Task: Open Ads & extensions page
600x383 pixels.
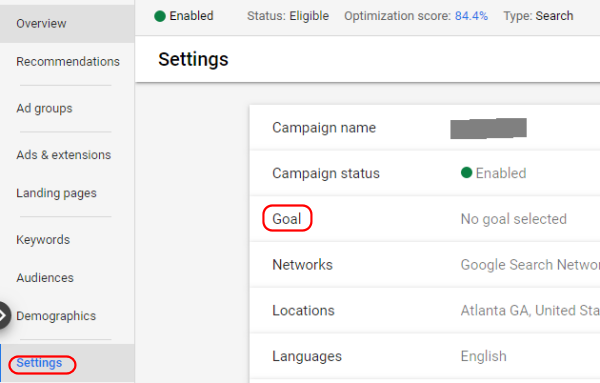Action: tap(64, 155)
